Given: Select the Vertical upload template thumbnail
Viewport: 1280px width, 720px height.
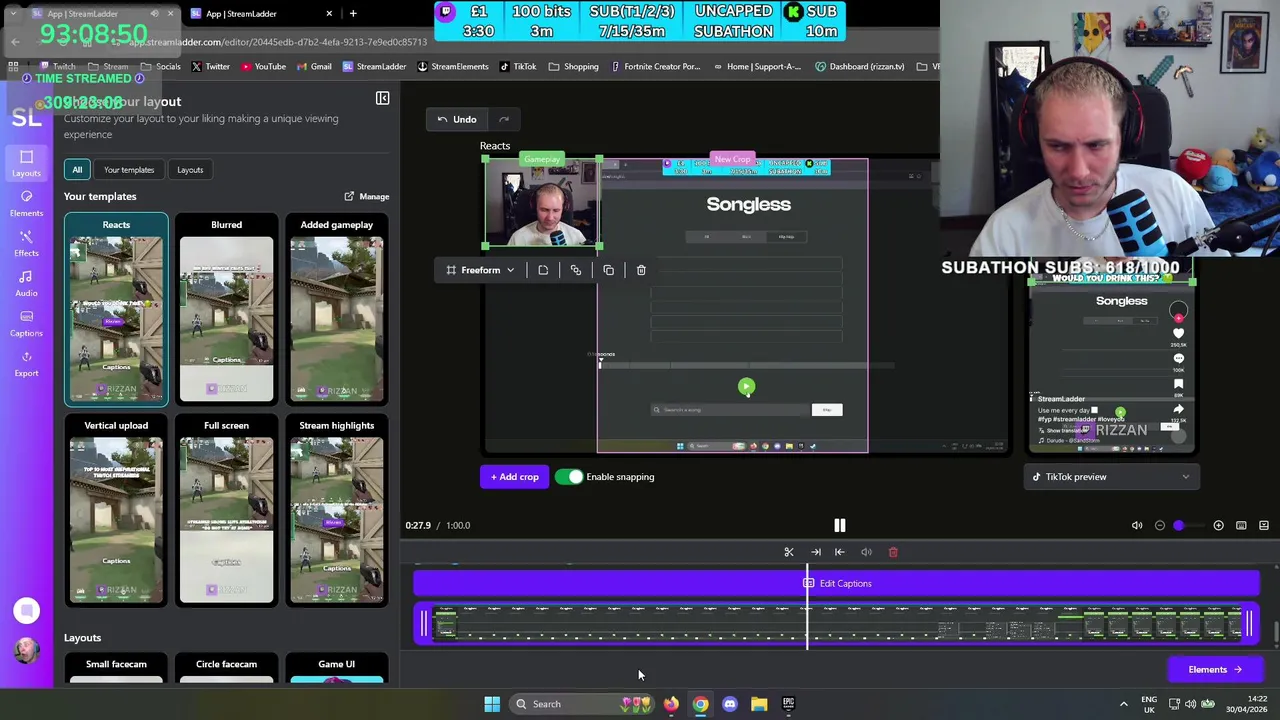Looking at the screenshot, I should 116,512.
